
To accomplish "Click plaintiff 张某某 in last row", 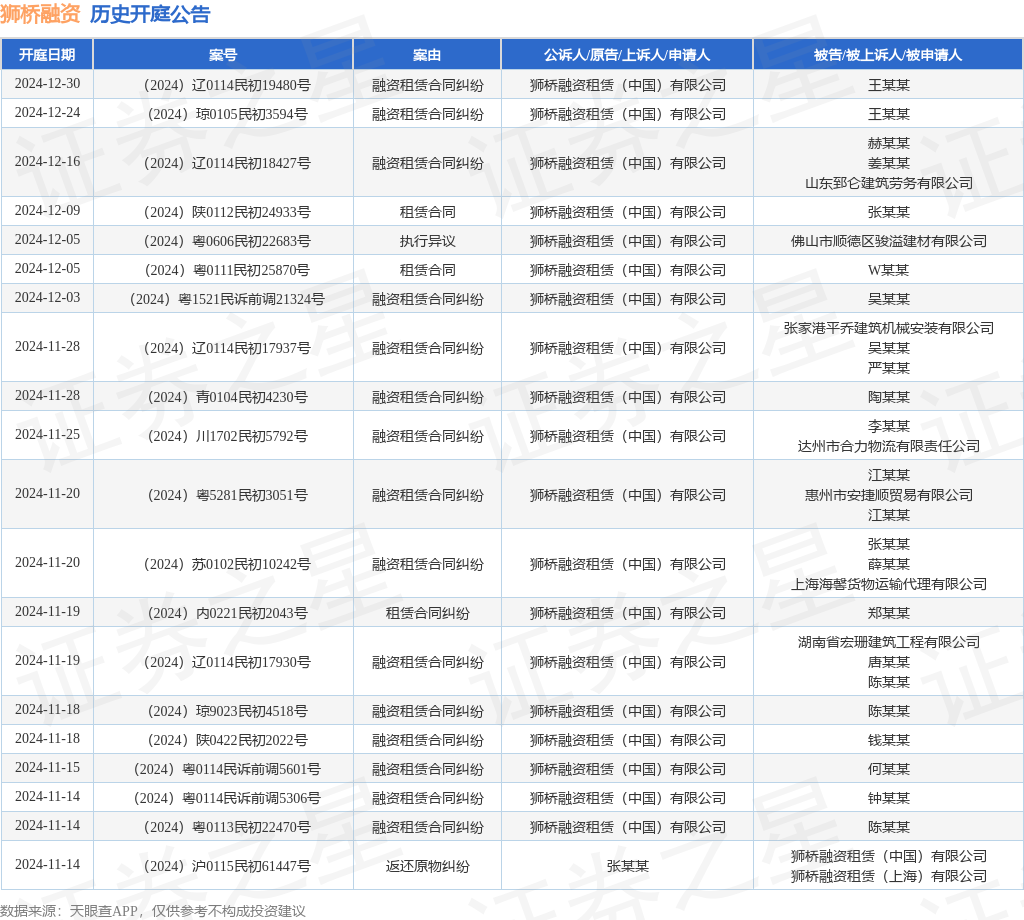I will tap(628, 866).
